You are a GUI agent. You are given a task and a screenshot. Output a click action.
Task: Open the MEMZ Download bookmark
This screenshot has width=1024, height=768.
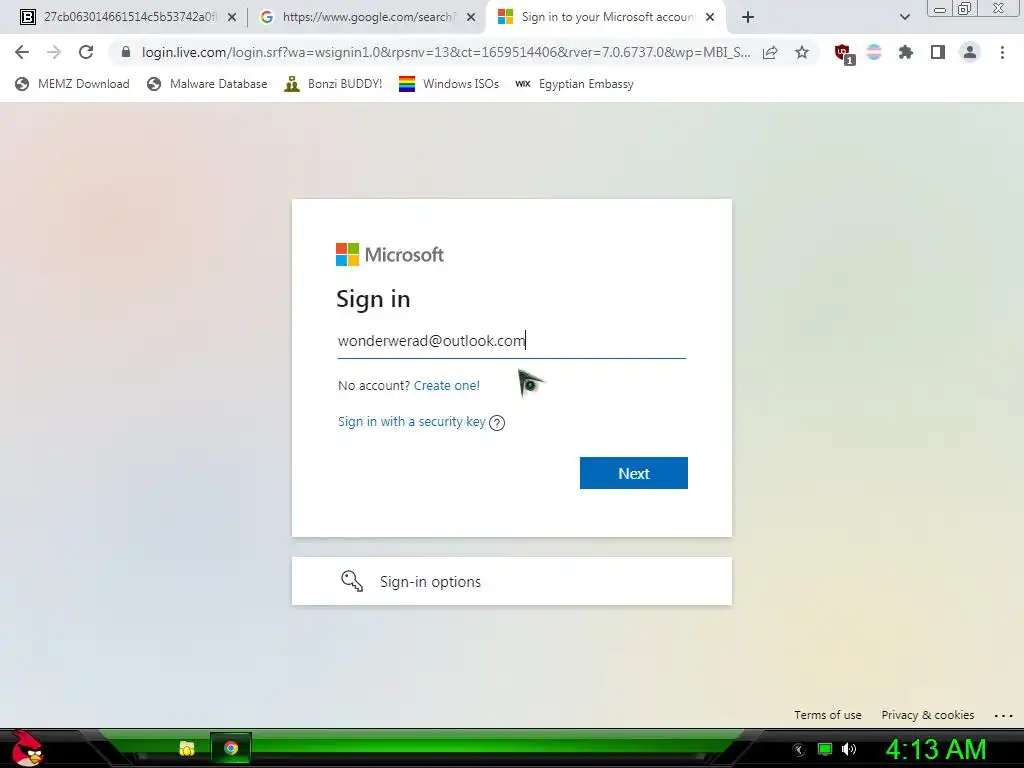[72, 84]
